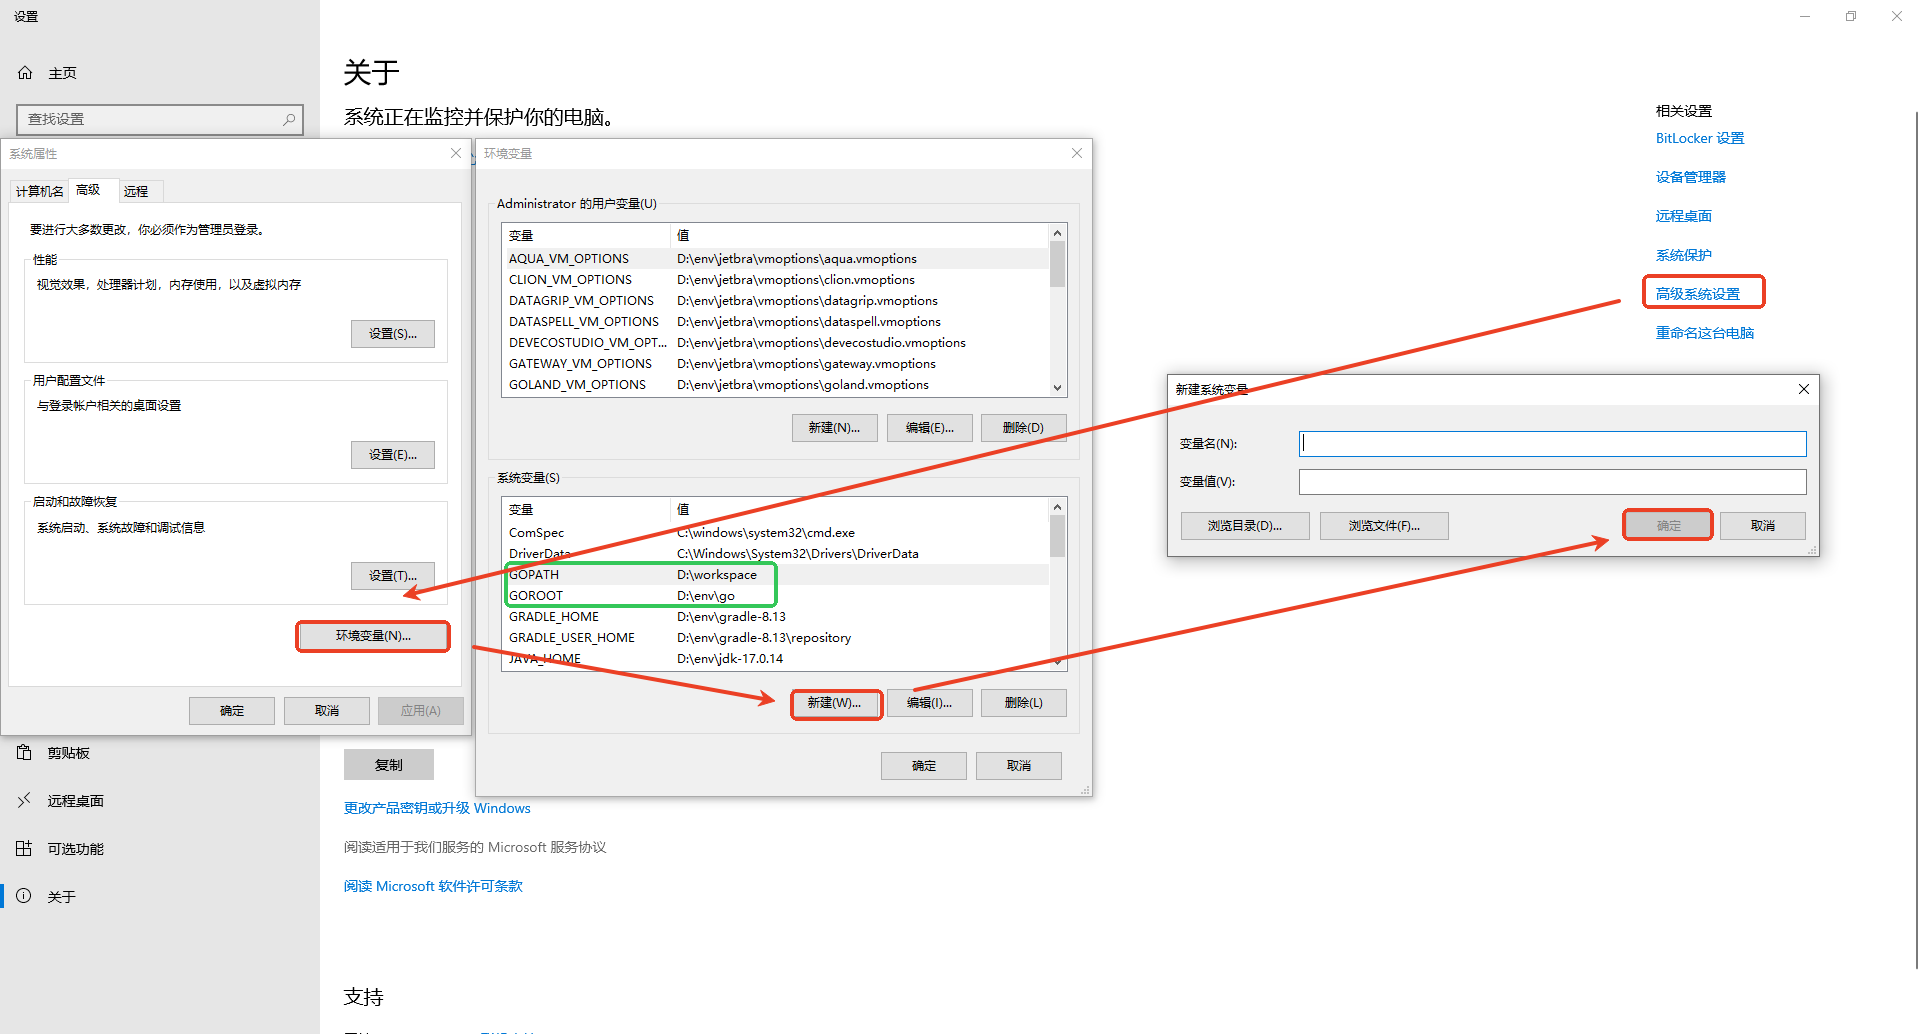Screen dimensions: 1920x1034
Task: Switch to the Computer Name tab
Action: [40, 191]
